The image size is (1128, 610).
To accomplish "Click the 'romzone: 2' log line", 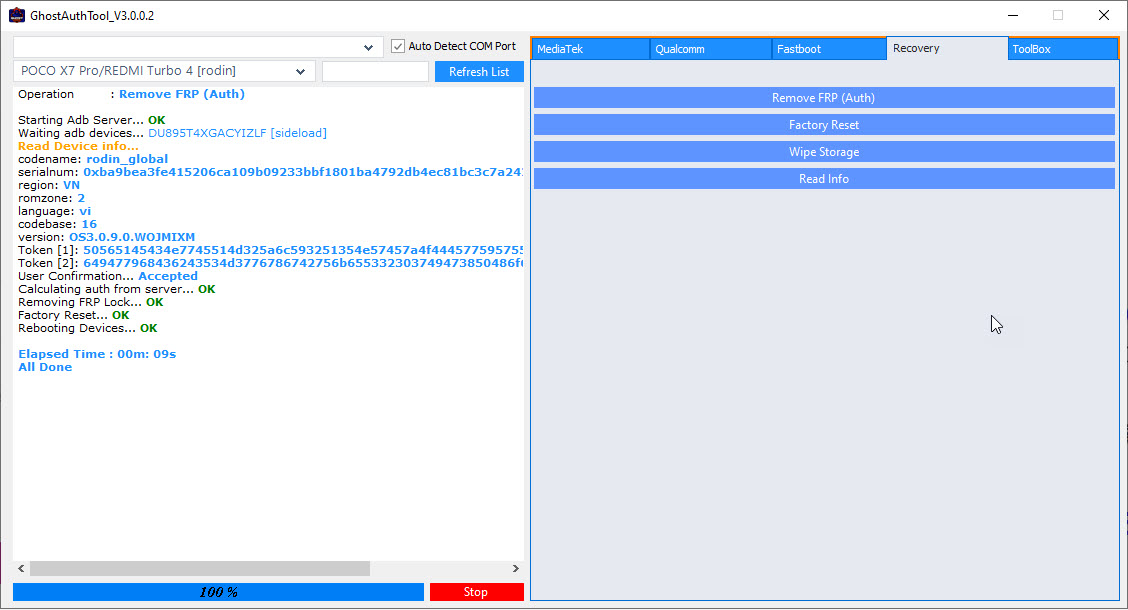I will coord(52,198).
